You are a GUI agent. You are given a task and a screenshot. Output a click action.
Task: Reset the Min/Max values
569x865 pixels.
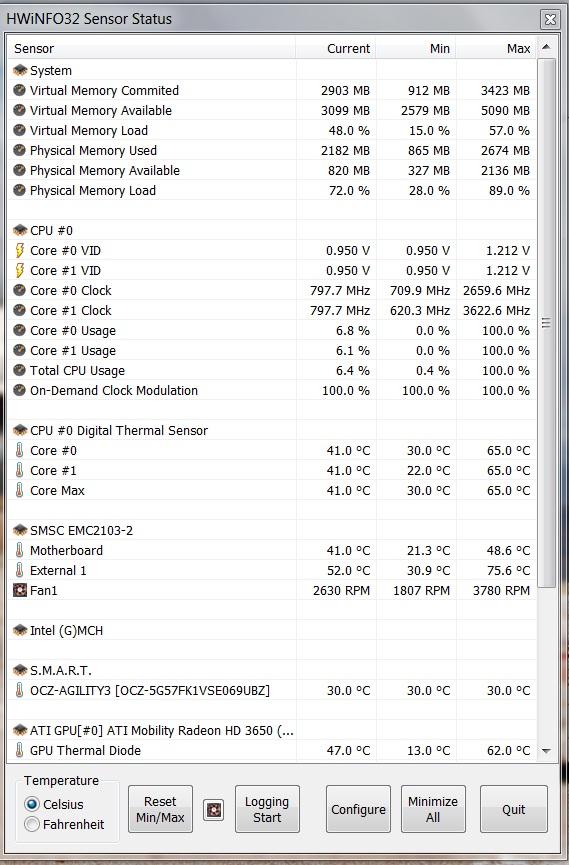[160, 809]
